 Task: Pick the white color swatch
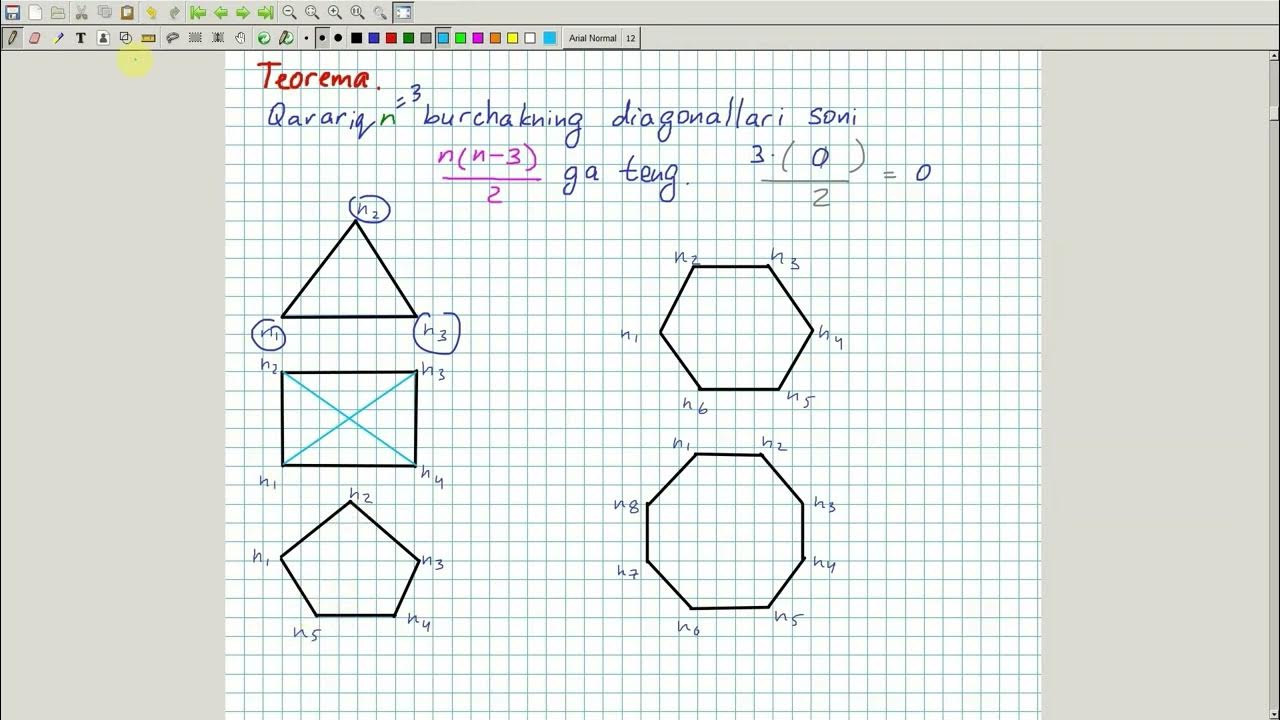point(530,38)
